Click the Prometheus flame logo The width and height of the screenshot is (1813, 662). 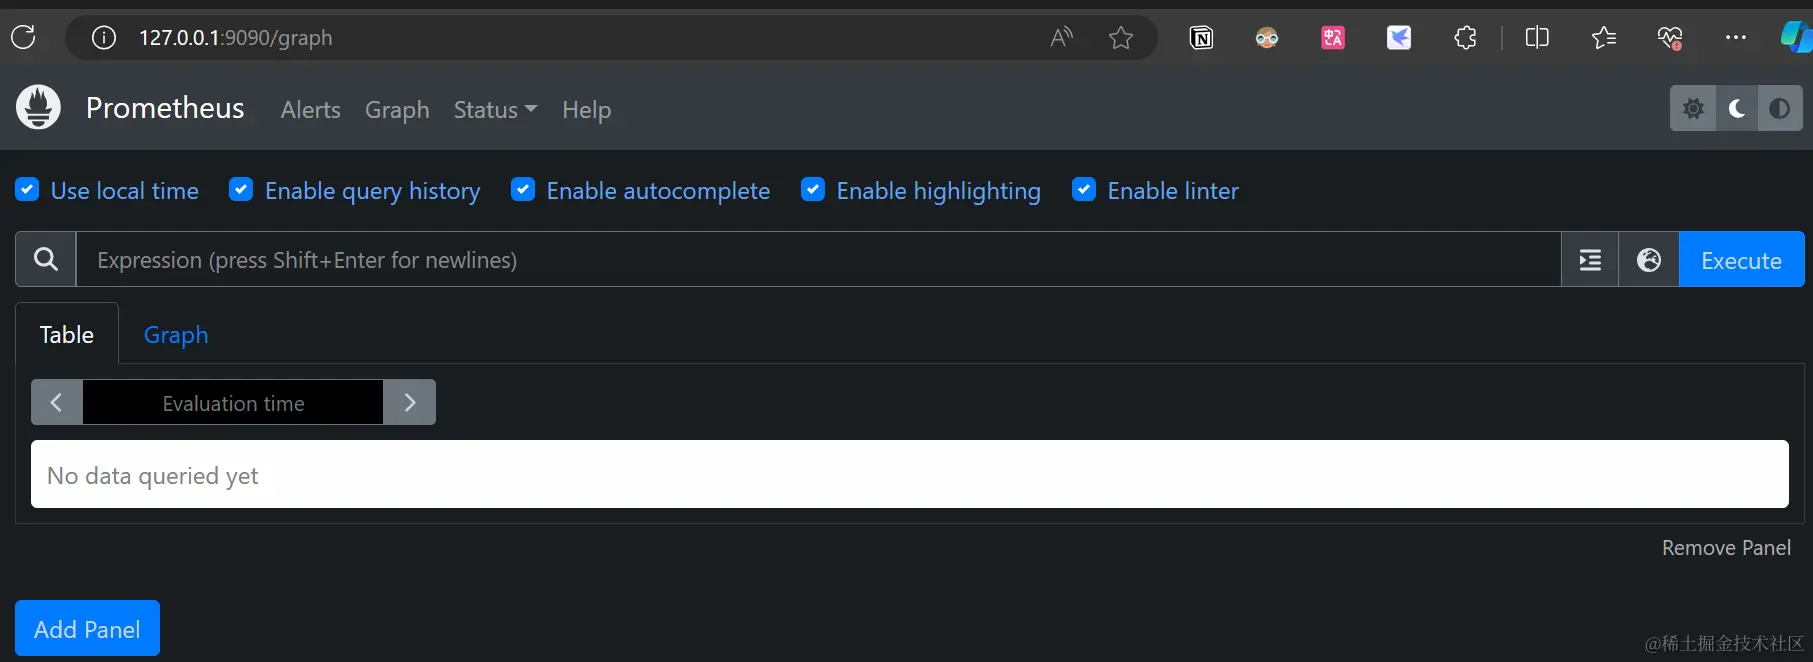(x=39, y=108)
